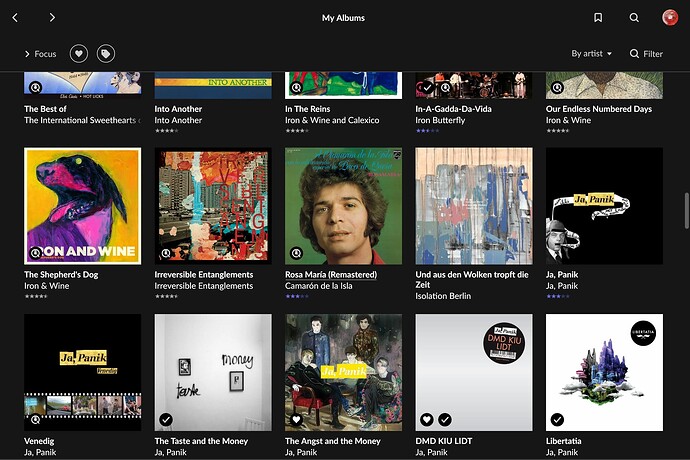Open artist Iron Butterfly
690x460 pixels.
(440, 120)
